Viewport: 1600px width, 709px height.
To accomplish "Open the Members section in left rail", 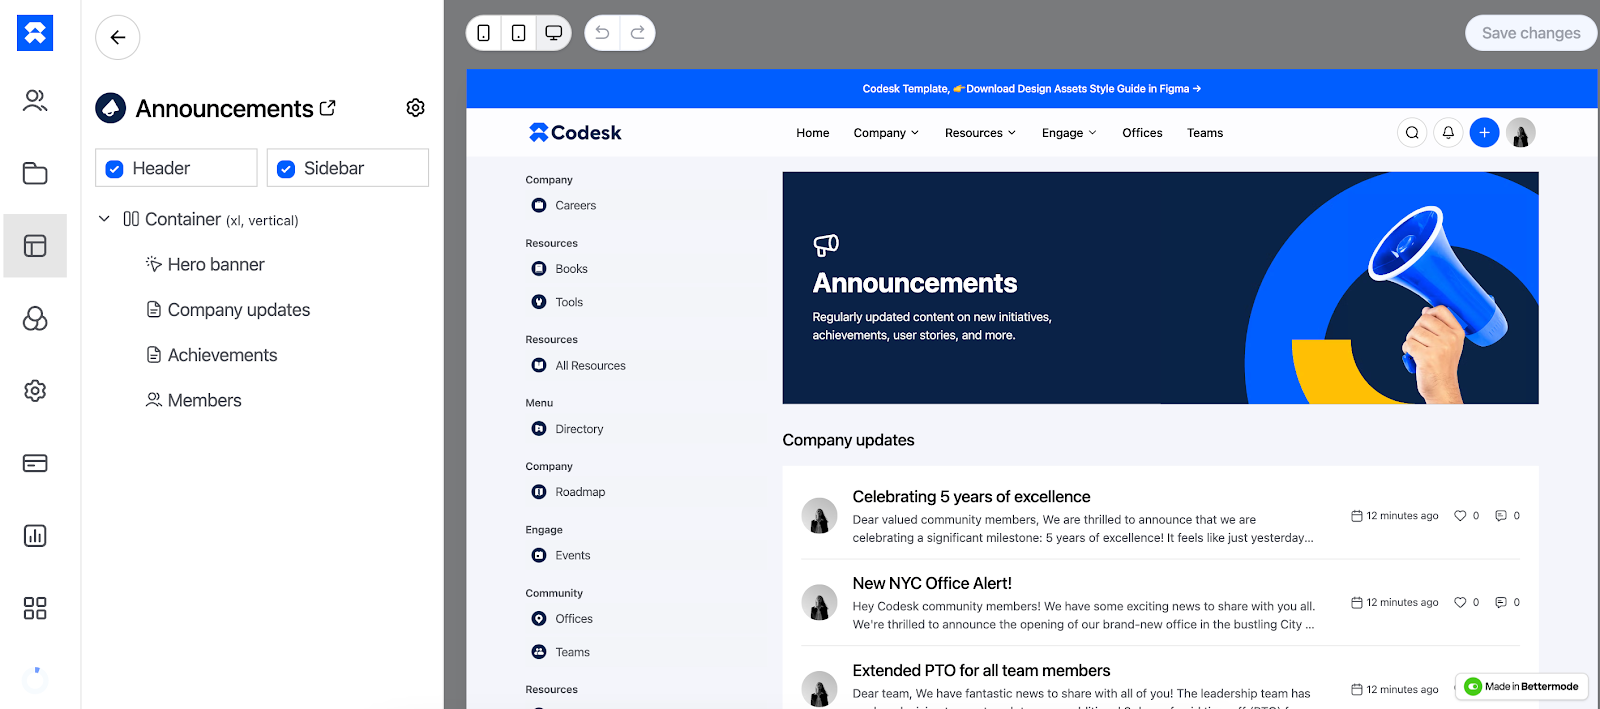I will pos(35,100).
